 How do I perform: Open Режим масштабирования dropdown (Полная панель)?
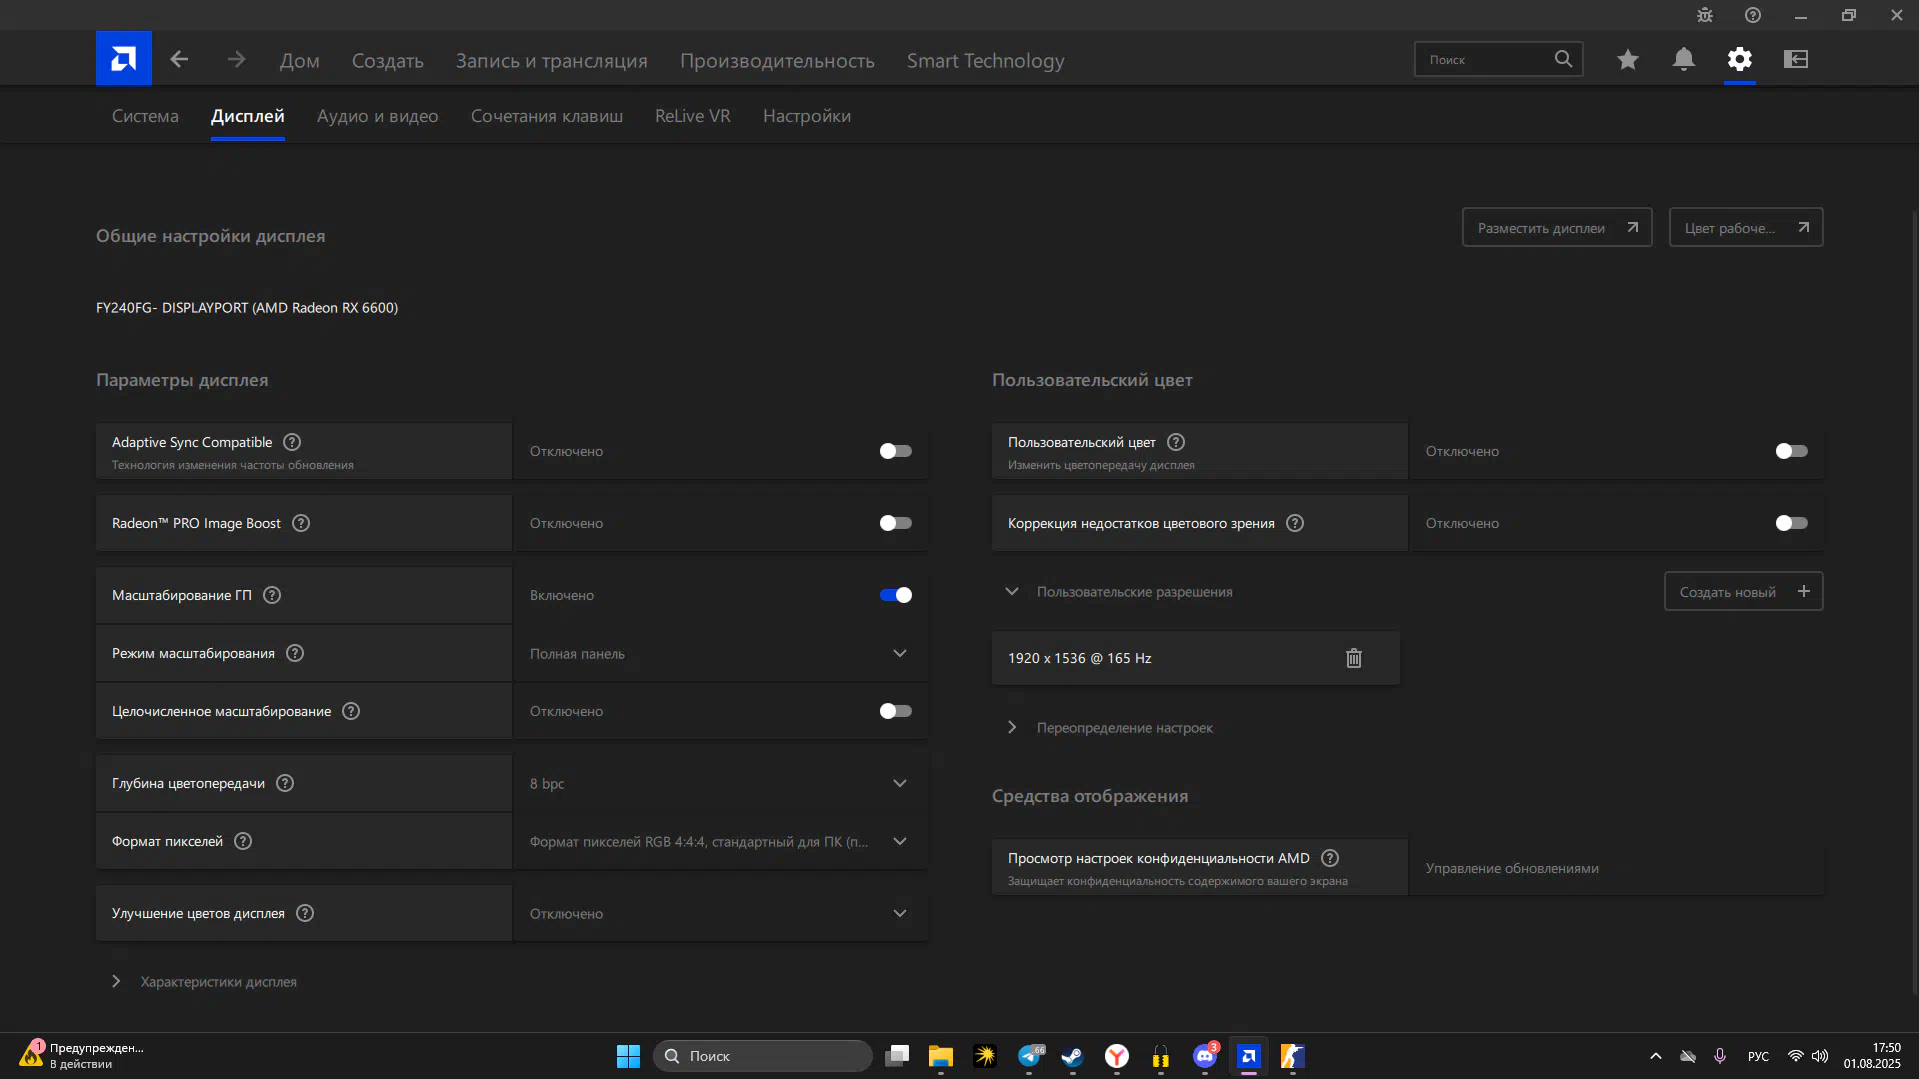(x=720, y=653)
